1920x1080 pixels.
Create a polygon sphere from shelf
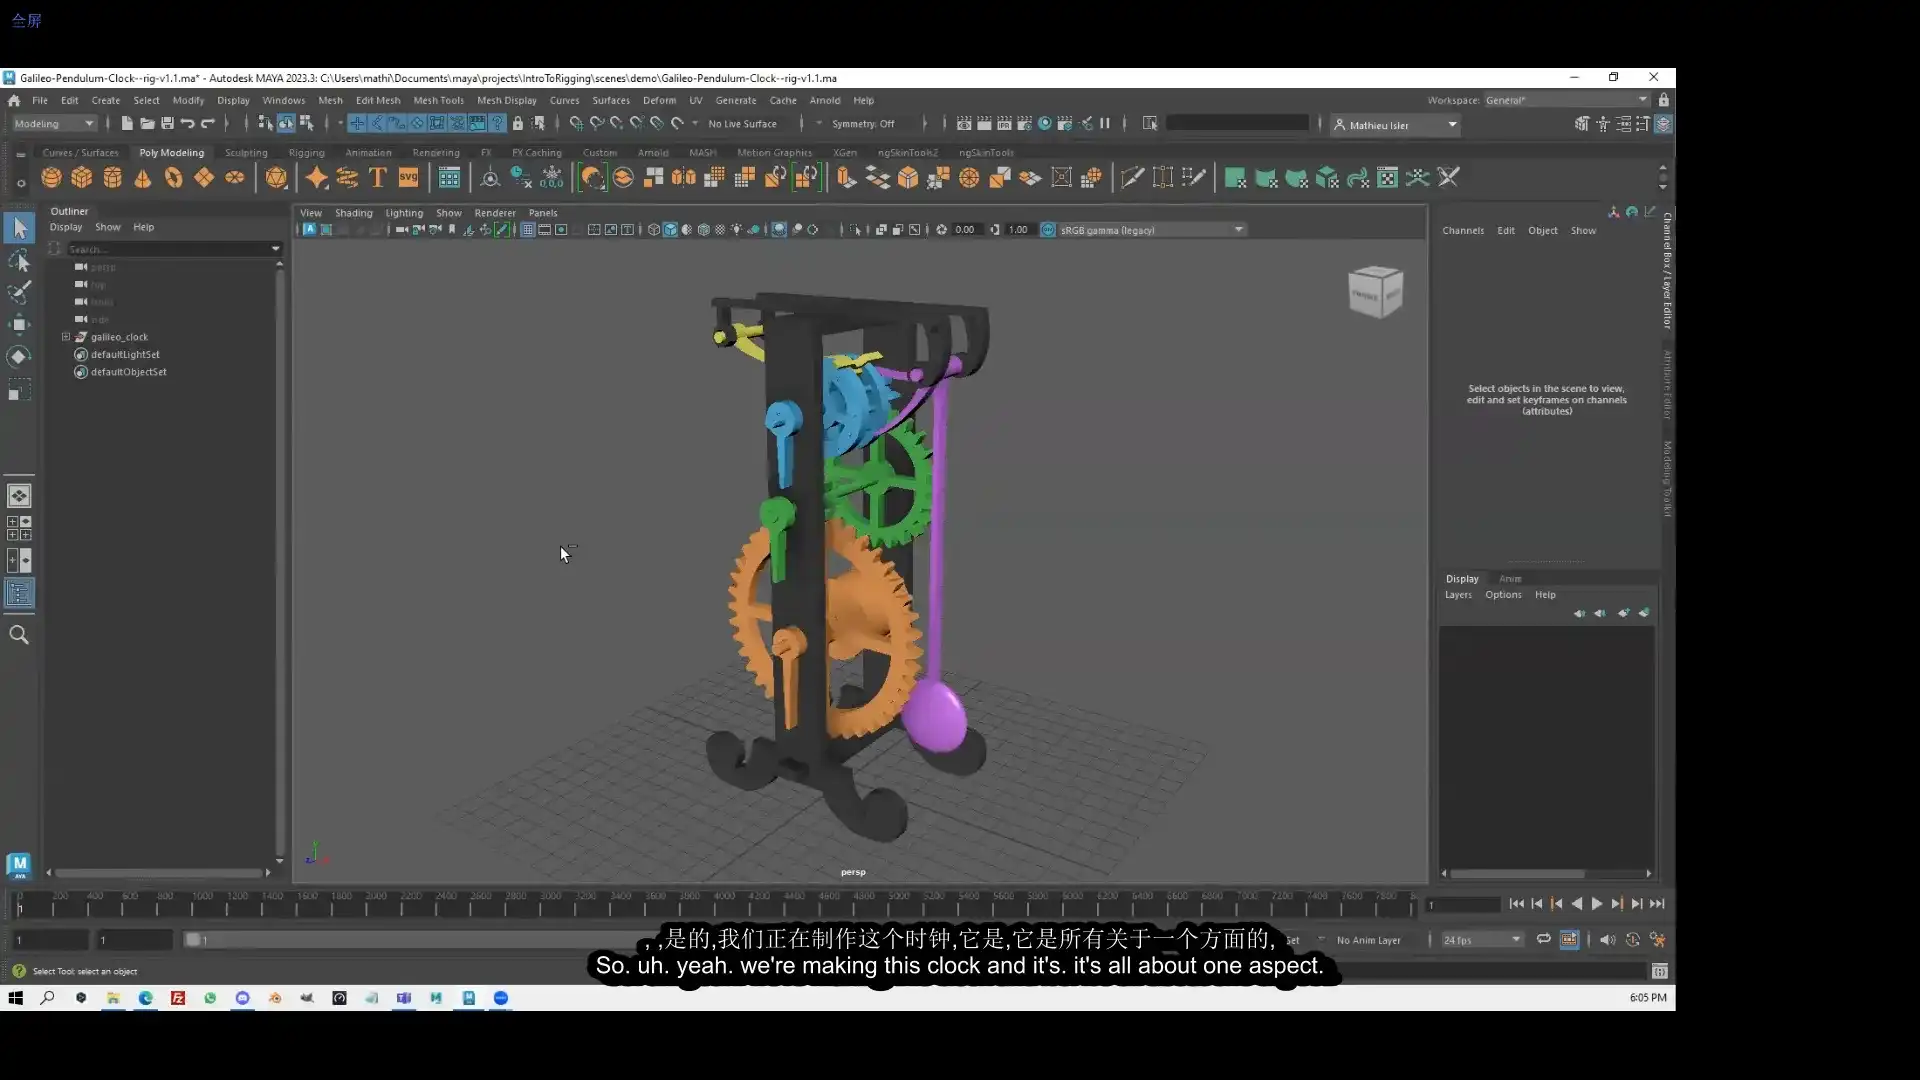[x=51, y=178]
